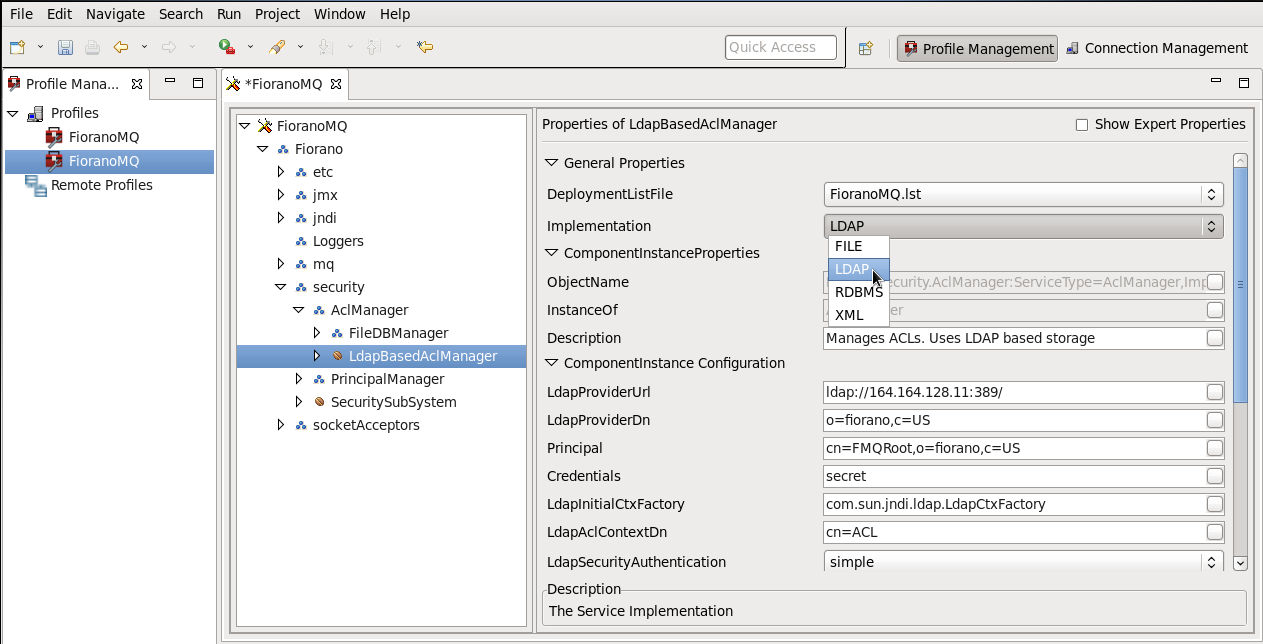The width and height of the screenshot is (1263, 644).
Task: Click the Credentials text field
Action: coord(1012,476)
